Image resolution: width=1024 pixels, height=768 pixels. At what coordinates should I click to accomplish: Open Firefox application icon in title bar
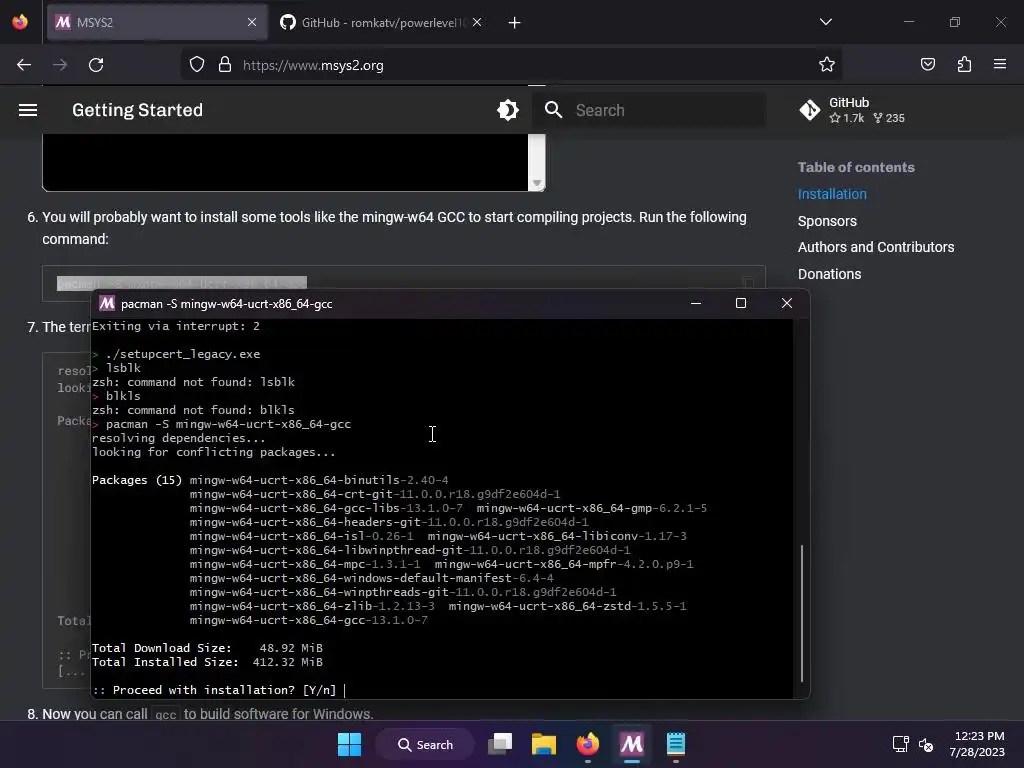click(20, 22)
